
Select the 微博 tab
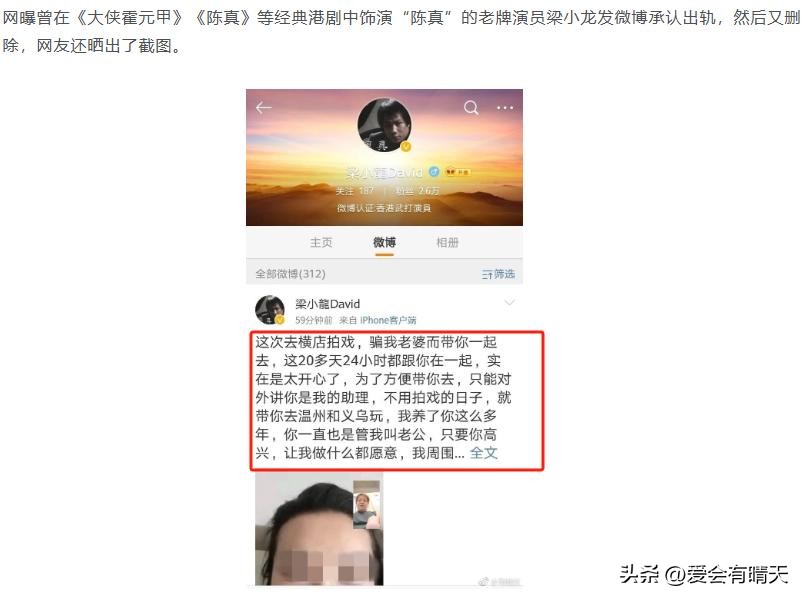(x=384, y=242)
